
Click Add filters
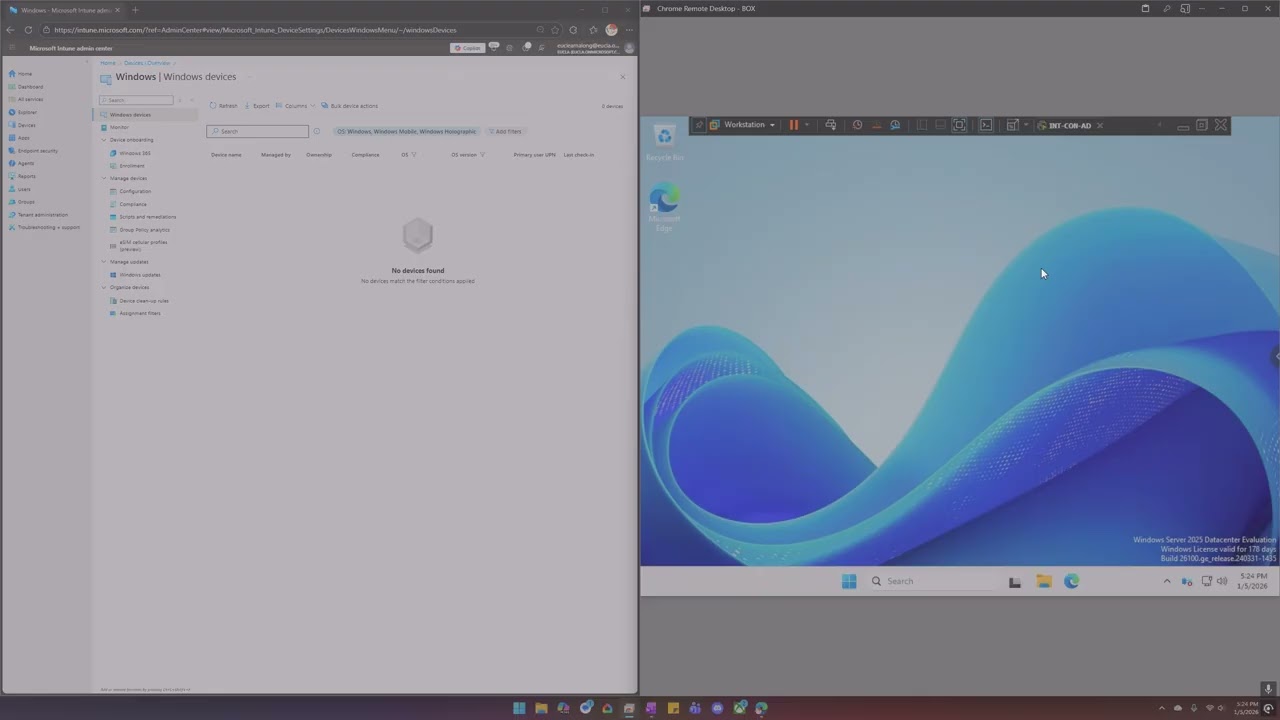506,131
